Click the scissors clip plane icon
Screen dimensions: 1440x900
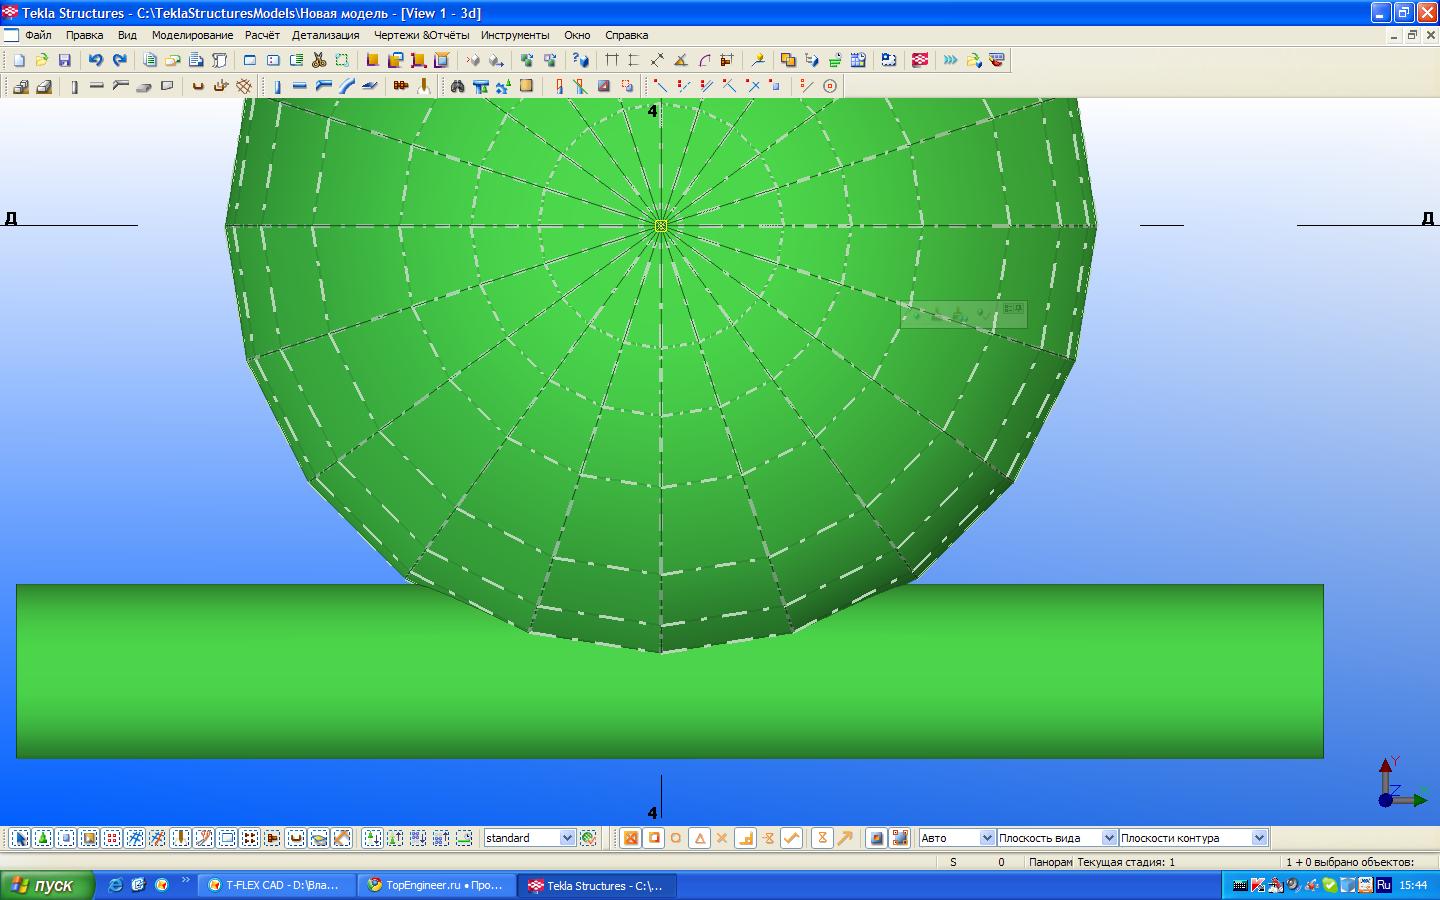[319, 60]
